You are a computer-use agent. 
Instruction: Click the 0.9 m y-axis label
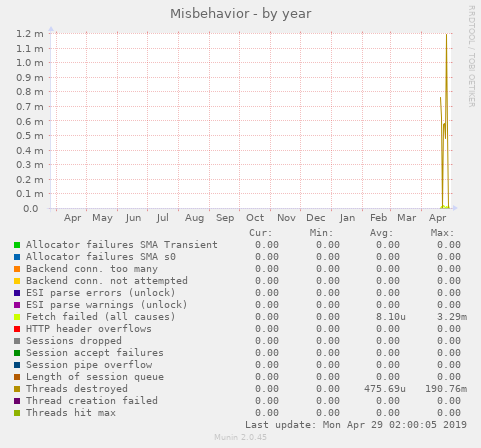tap(30, 78)
